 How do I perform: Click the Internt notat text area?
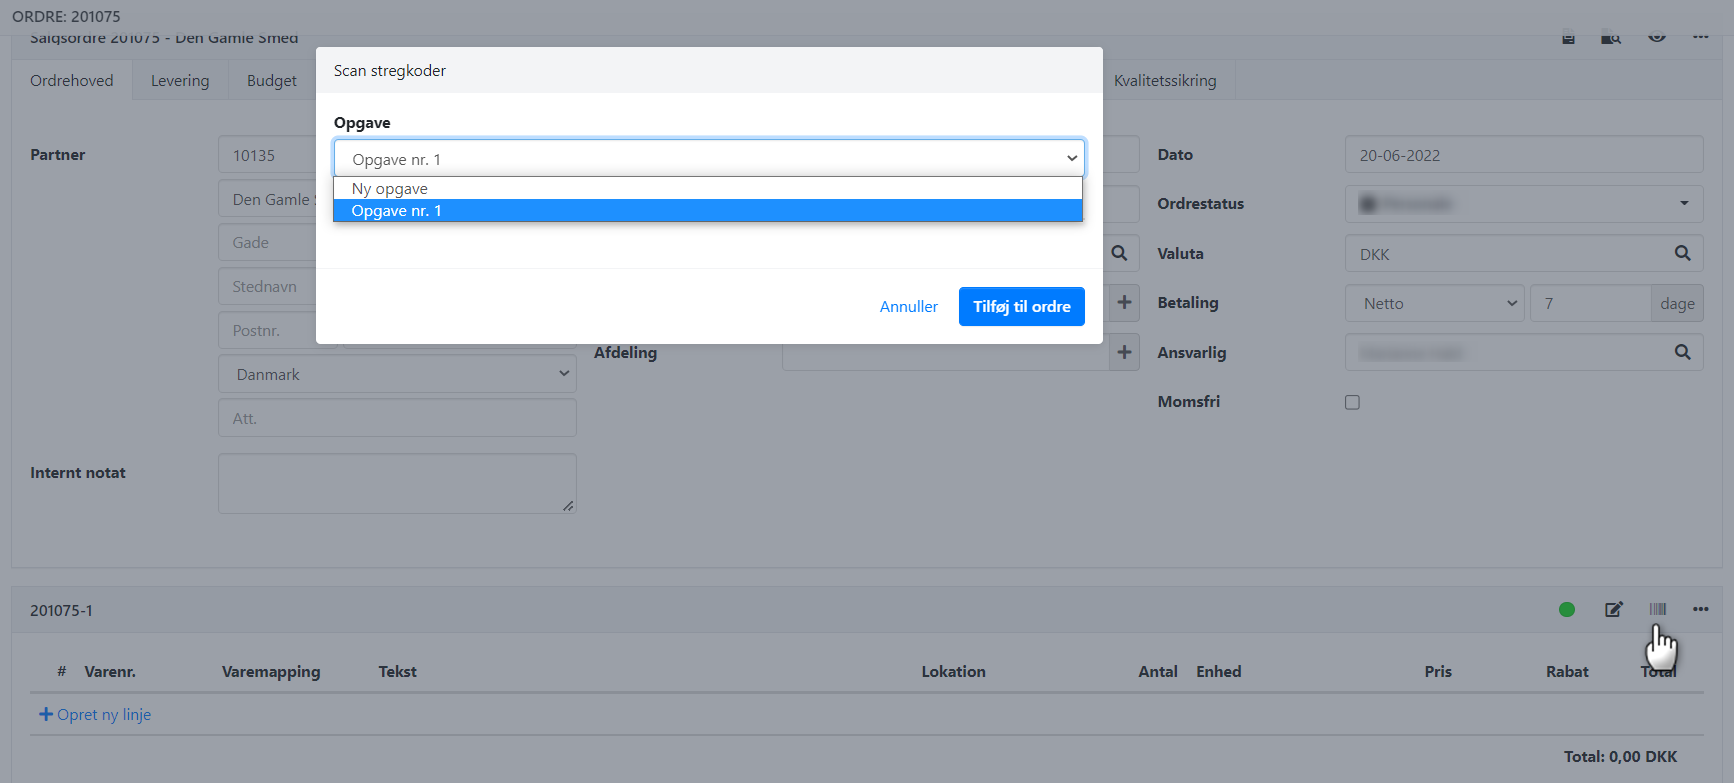coord(397,484)
